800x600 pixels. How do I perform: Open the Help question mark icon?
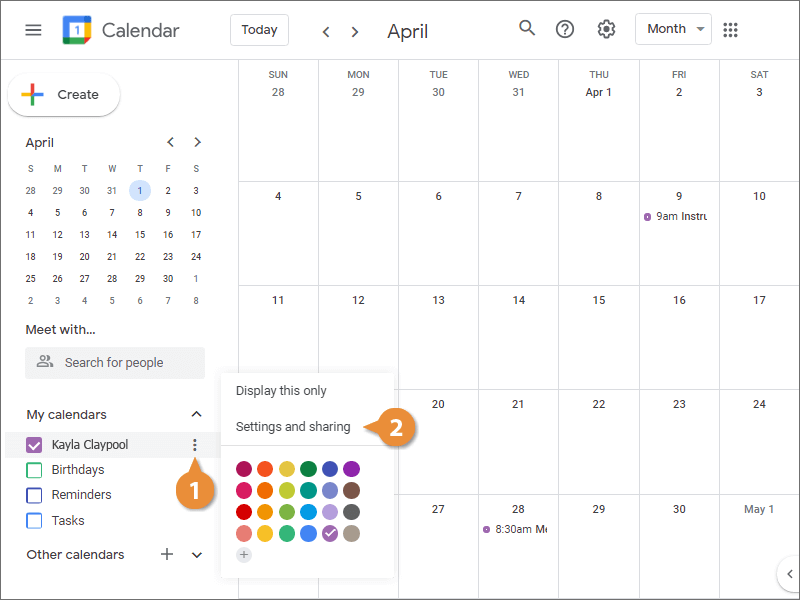[565, 29]
